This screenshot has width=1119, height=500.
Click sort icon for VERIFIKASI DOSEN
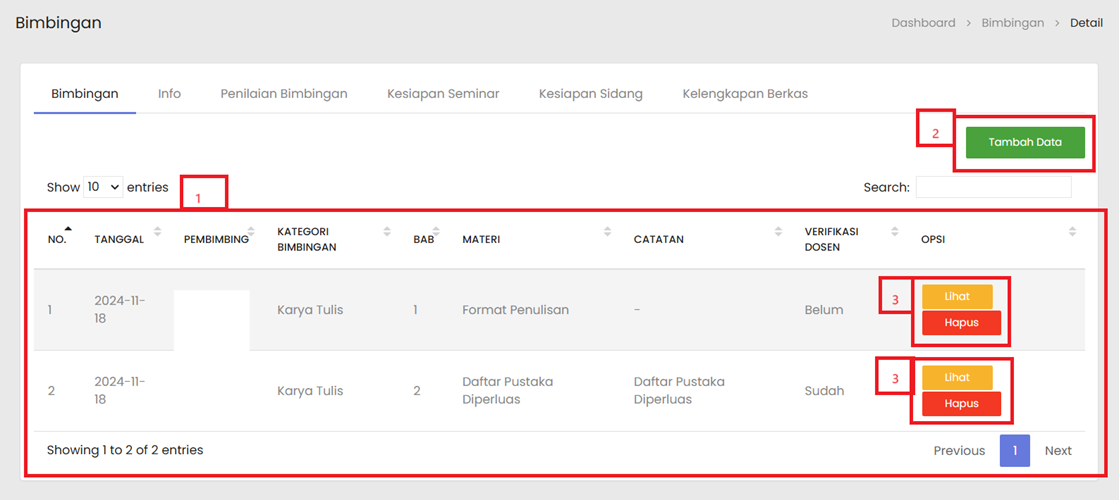(895, 232)
